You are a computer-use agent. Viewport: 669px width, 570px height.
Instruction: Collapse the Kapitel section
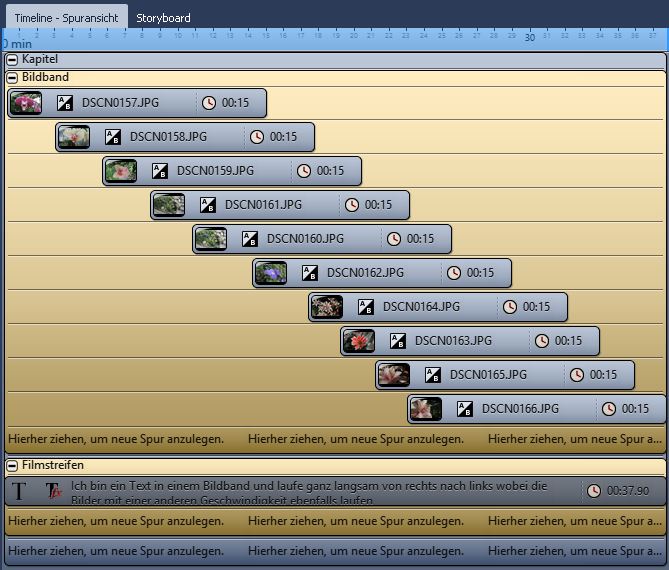tap(12, 61)
